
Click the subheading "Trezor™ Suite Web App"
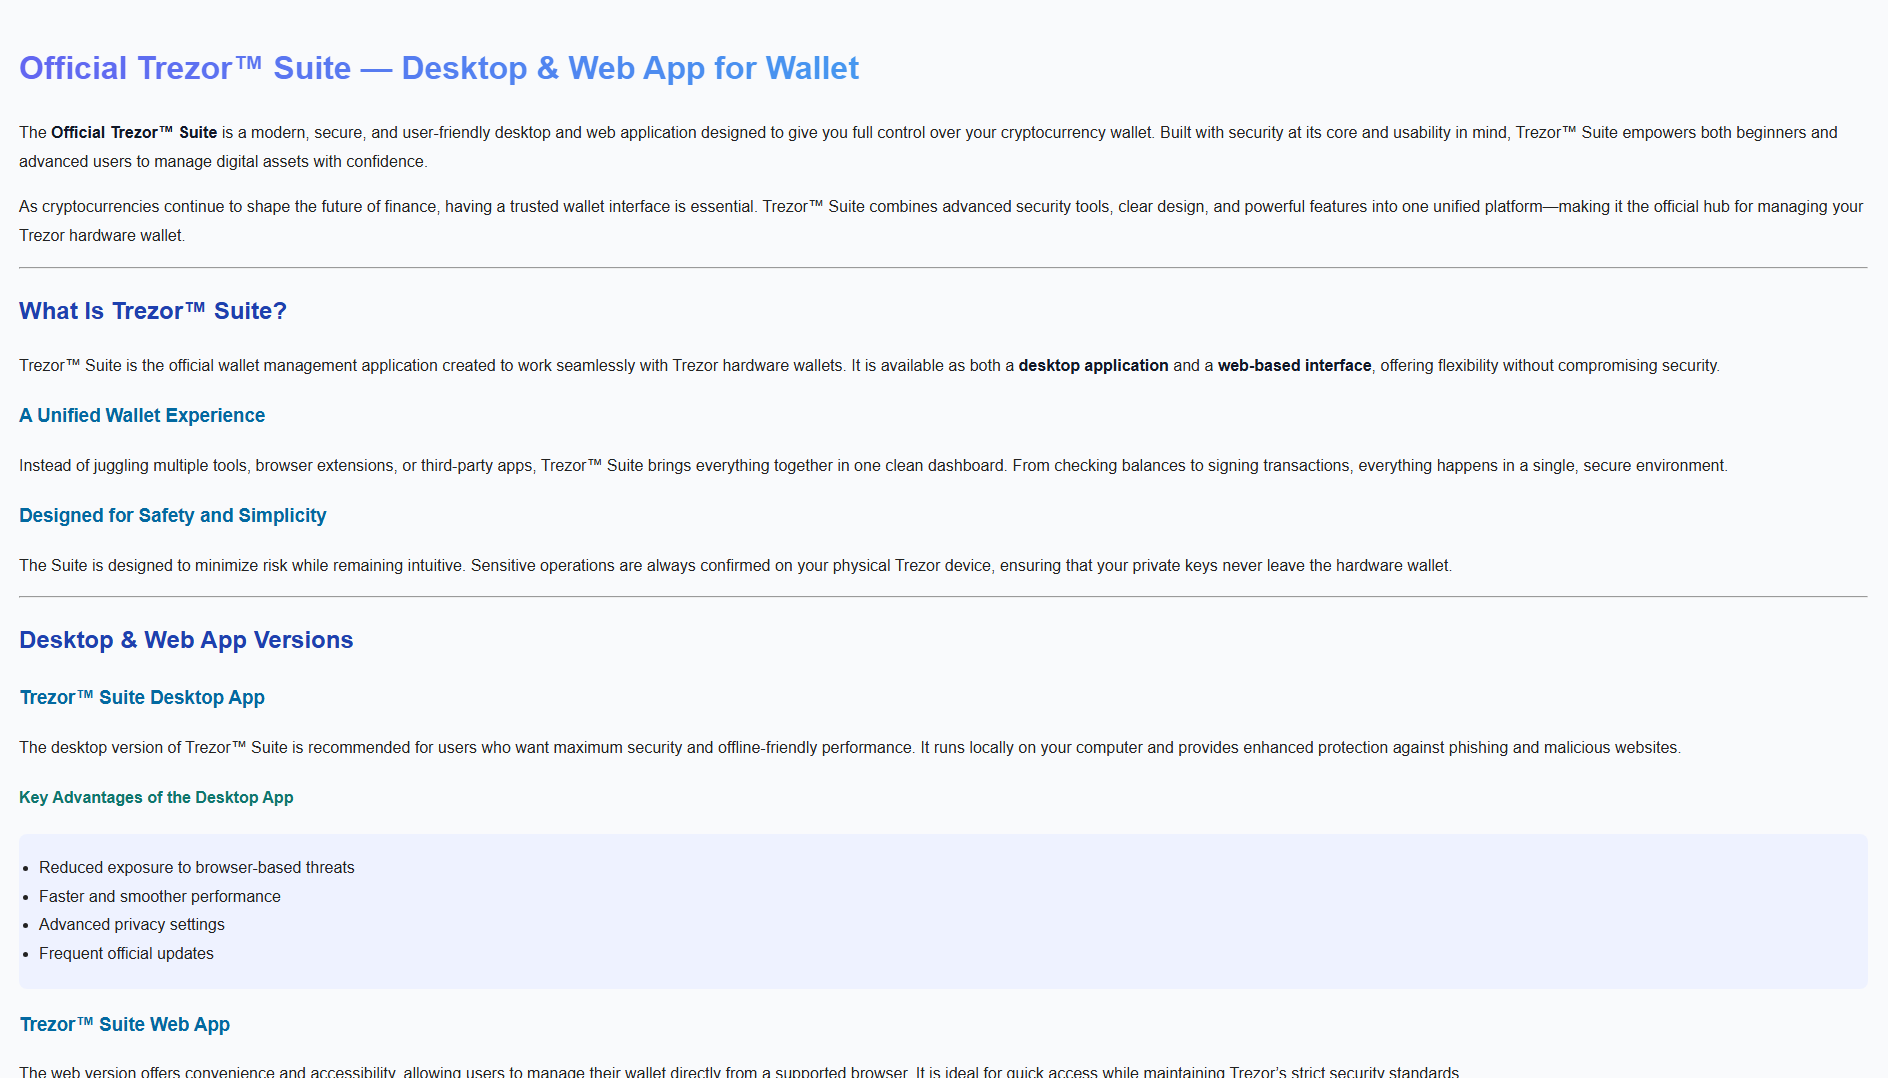point(125,1024)
